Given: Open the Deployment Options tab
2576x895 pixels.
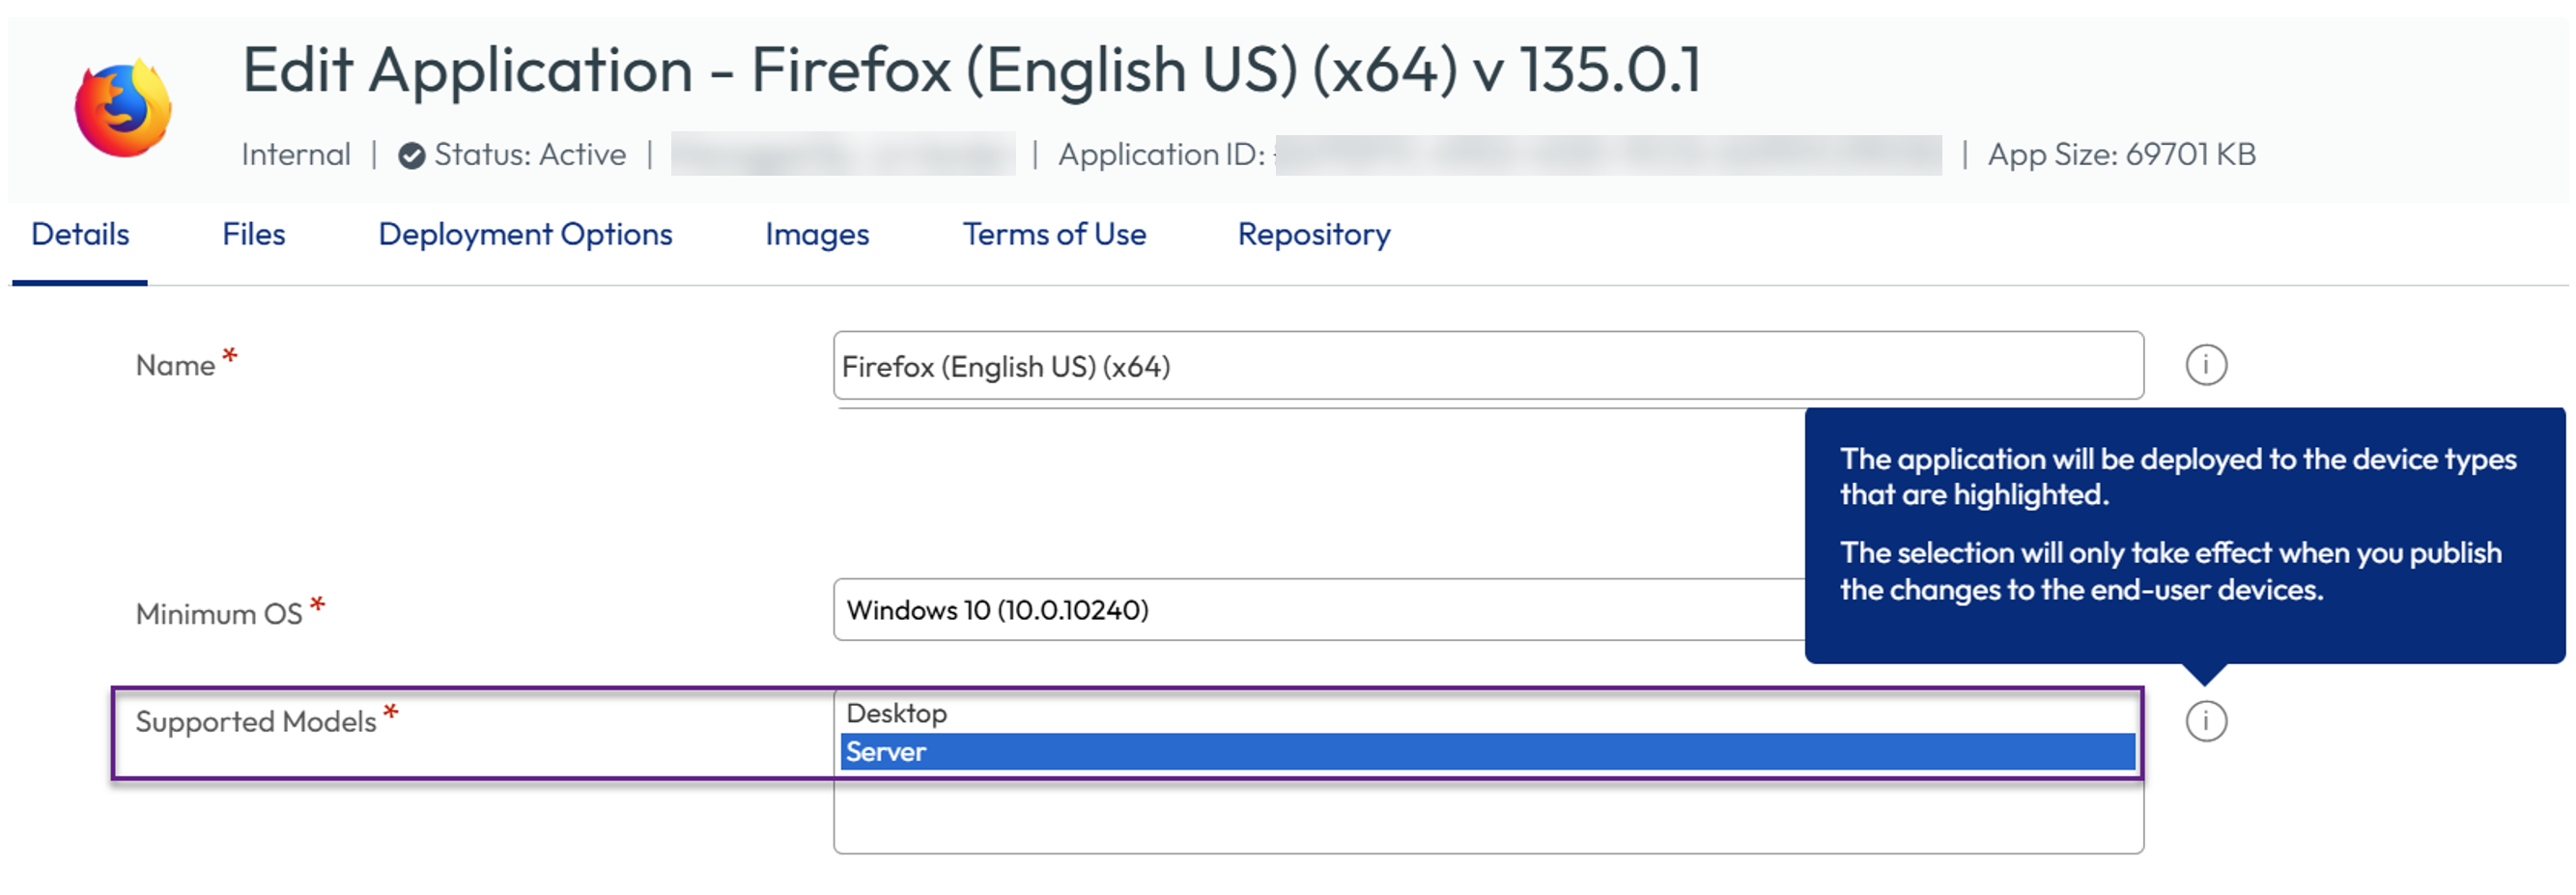Looking at the screenshot, I should [x=525, y=234].
